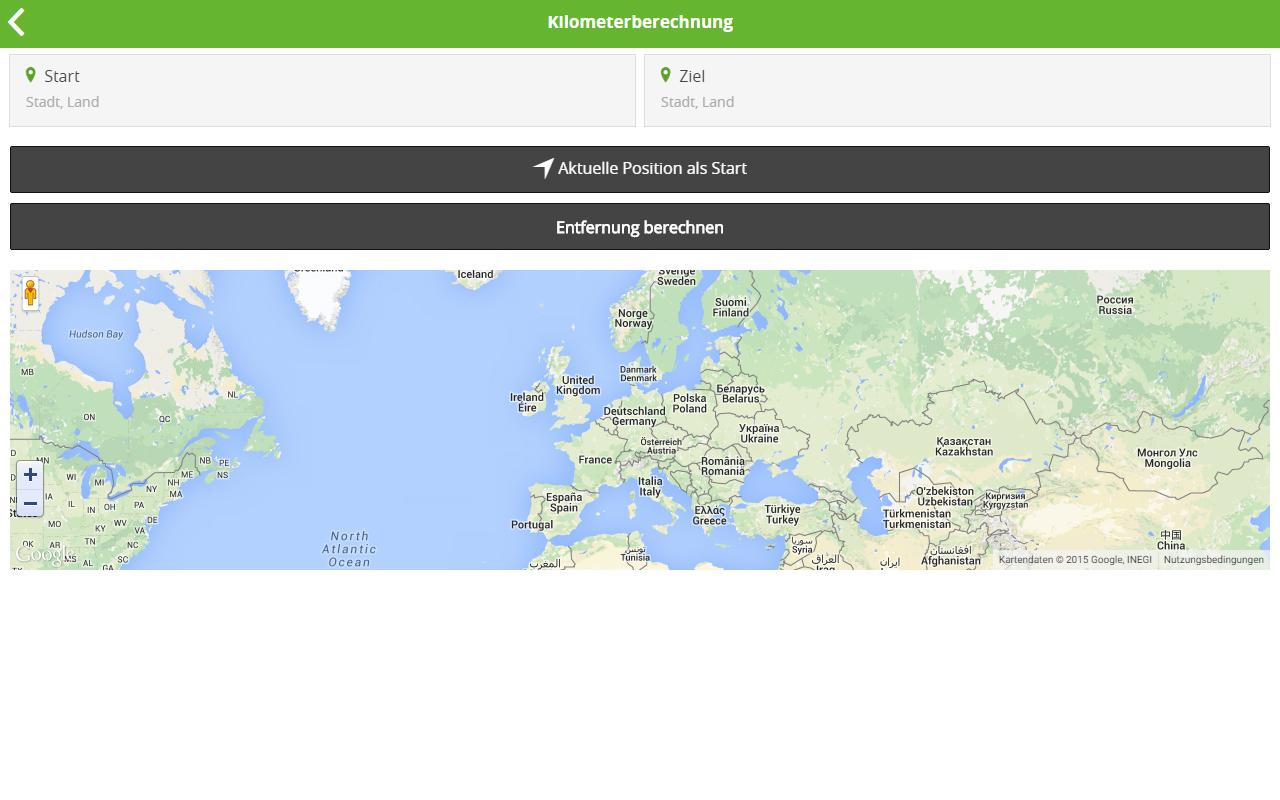Click the Turkmenistan map label
1280x800 pixels.
917,519
